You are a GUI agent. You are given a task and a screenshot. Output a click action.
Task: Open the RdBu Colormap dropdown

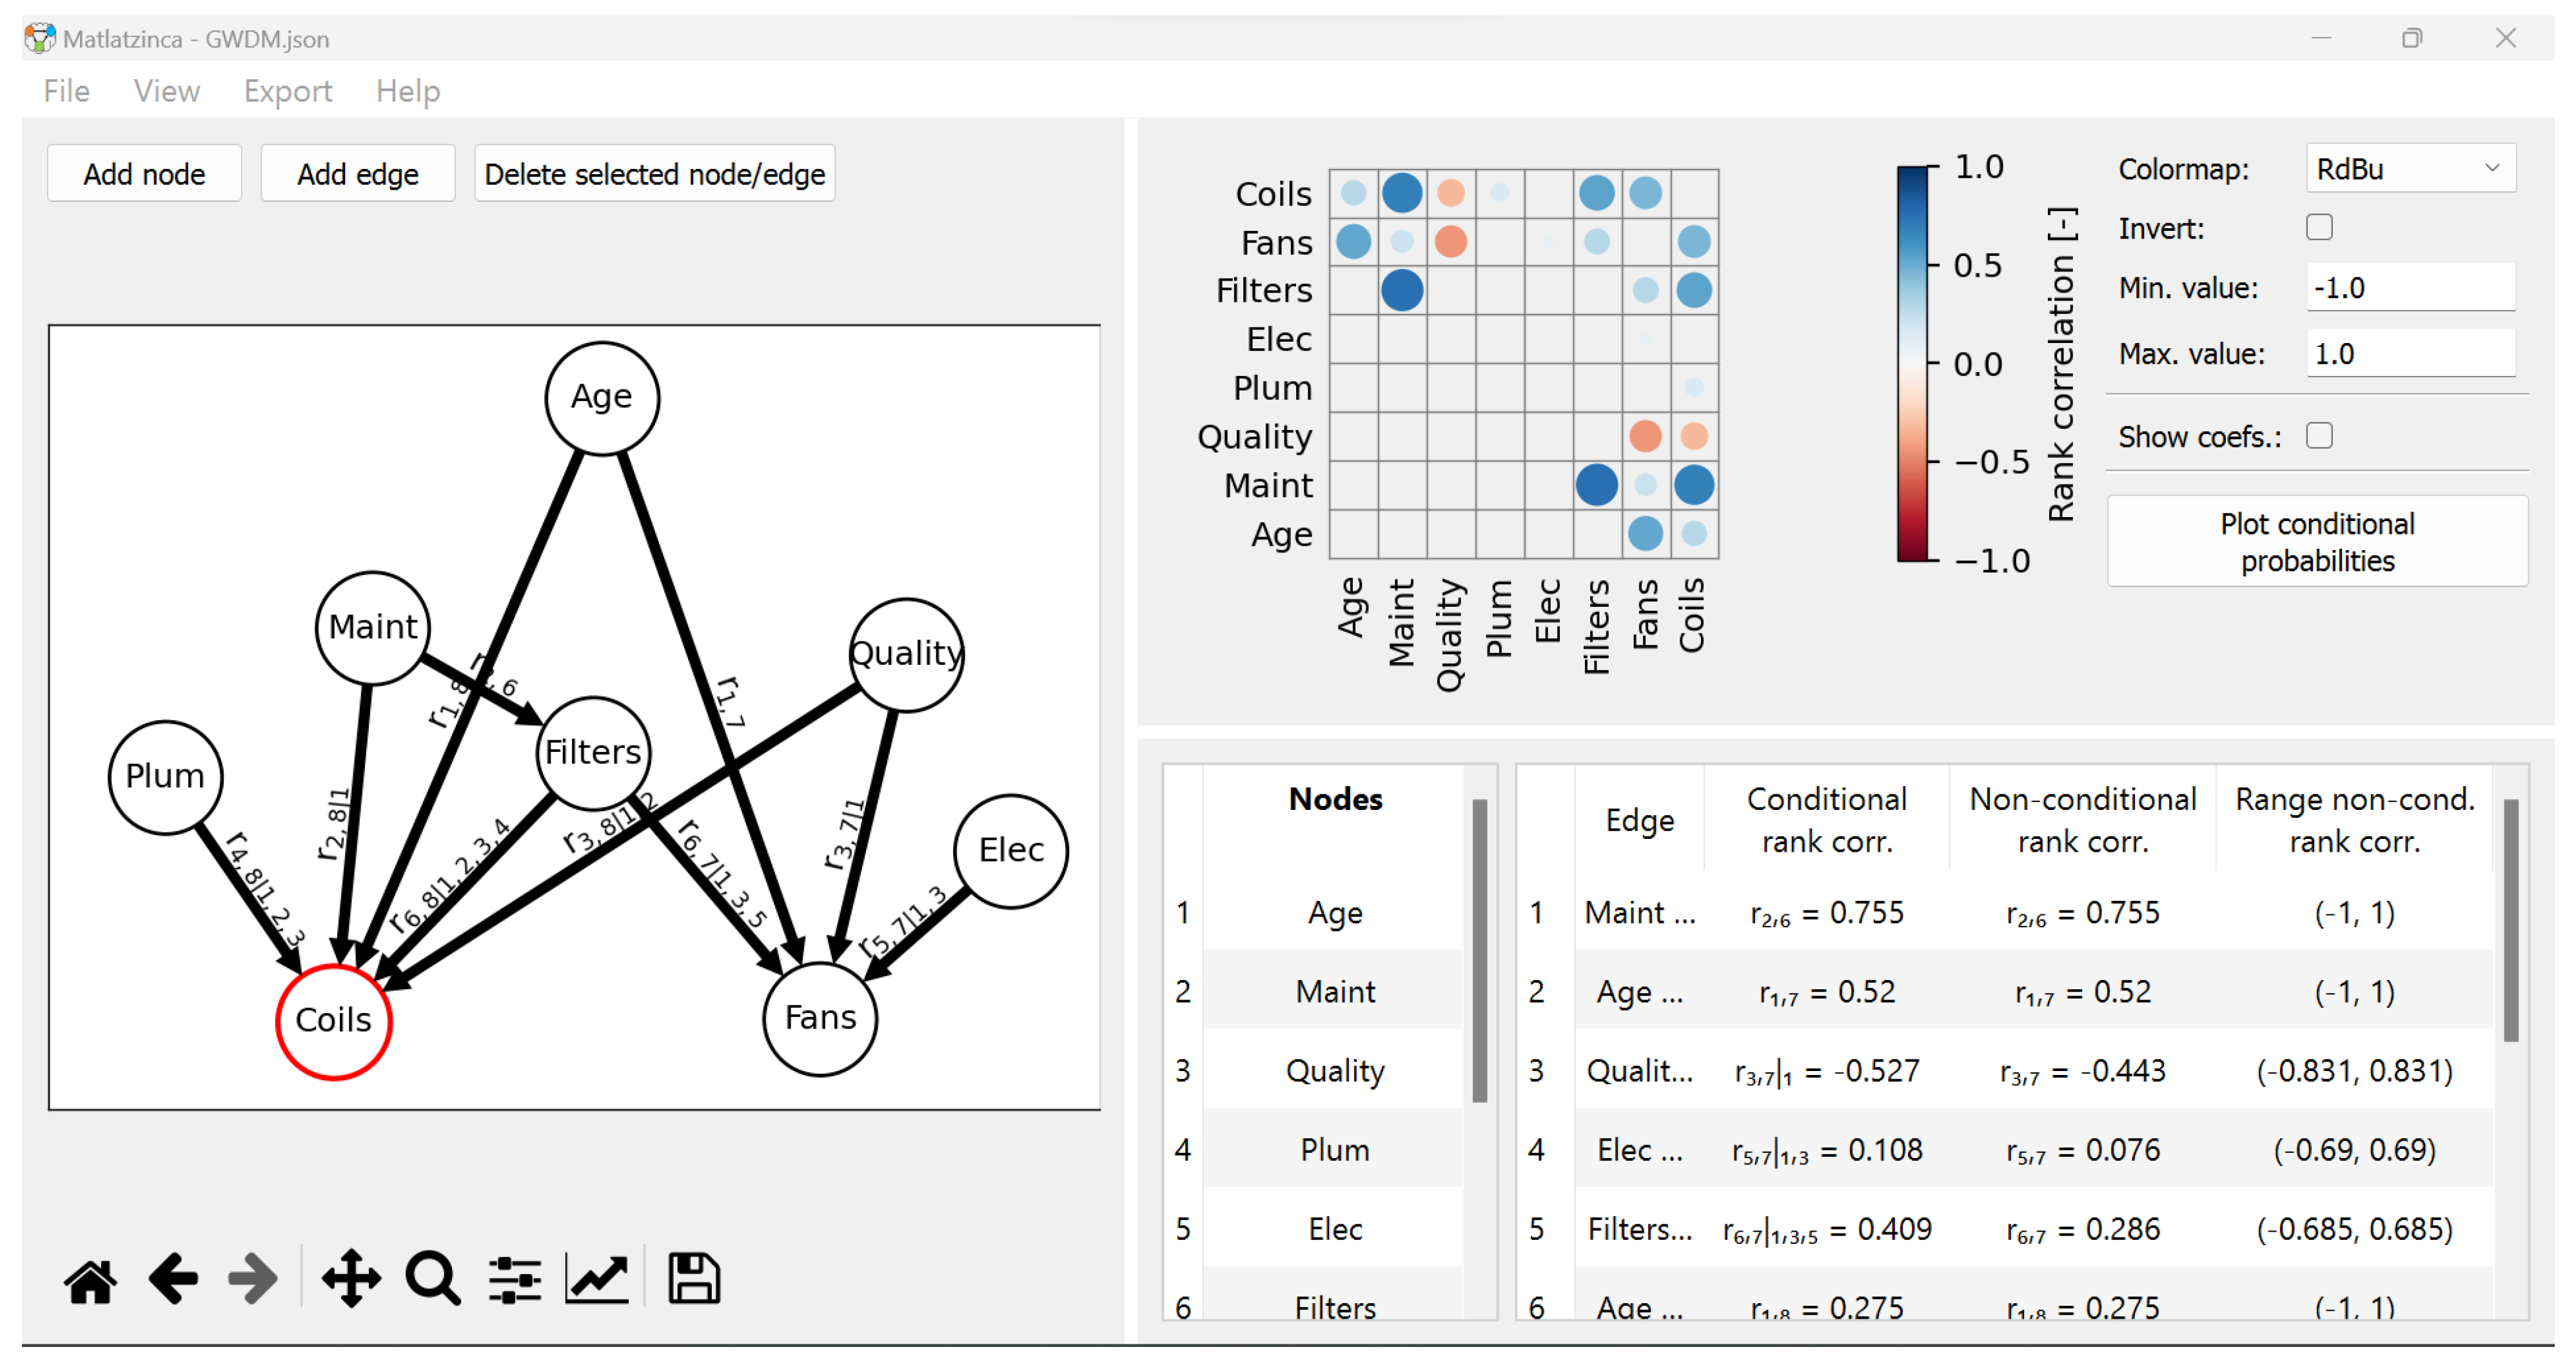(2410, 169)
